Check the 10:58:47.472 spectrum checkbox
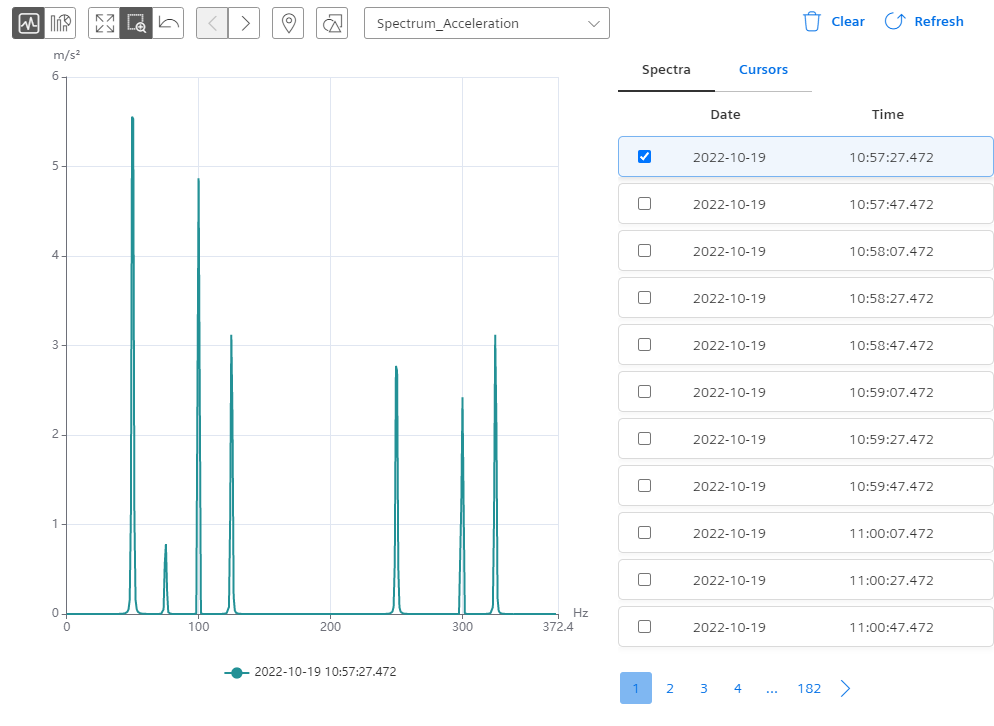 pos(644,344)
